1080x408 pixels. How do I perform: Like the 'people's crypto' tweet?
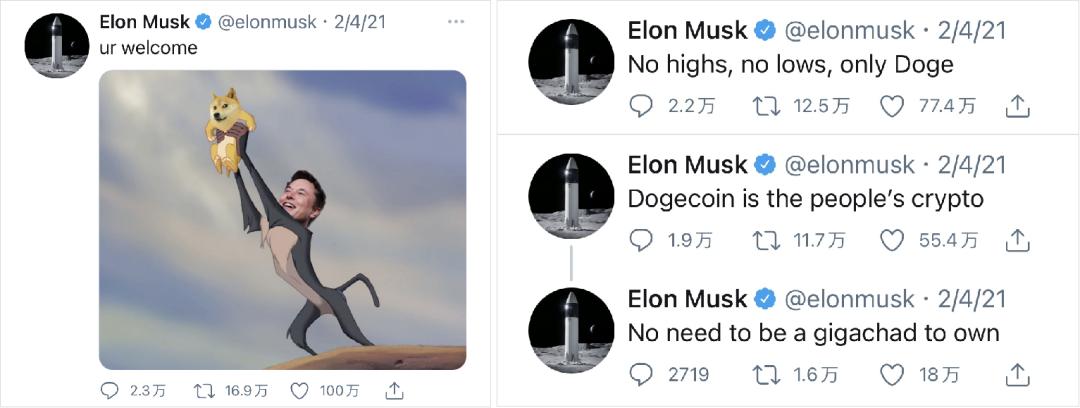[890, 240]
